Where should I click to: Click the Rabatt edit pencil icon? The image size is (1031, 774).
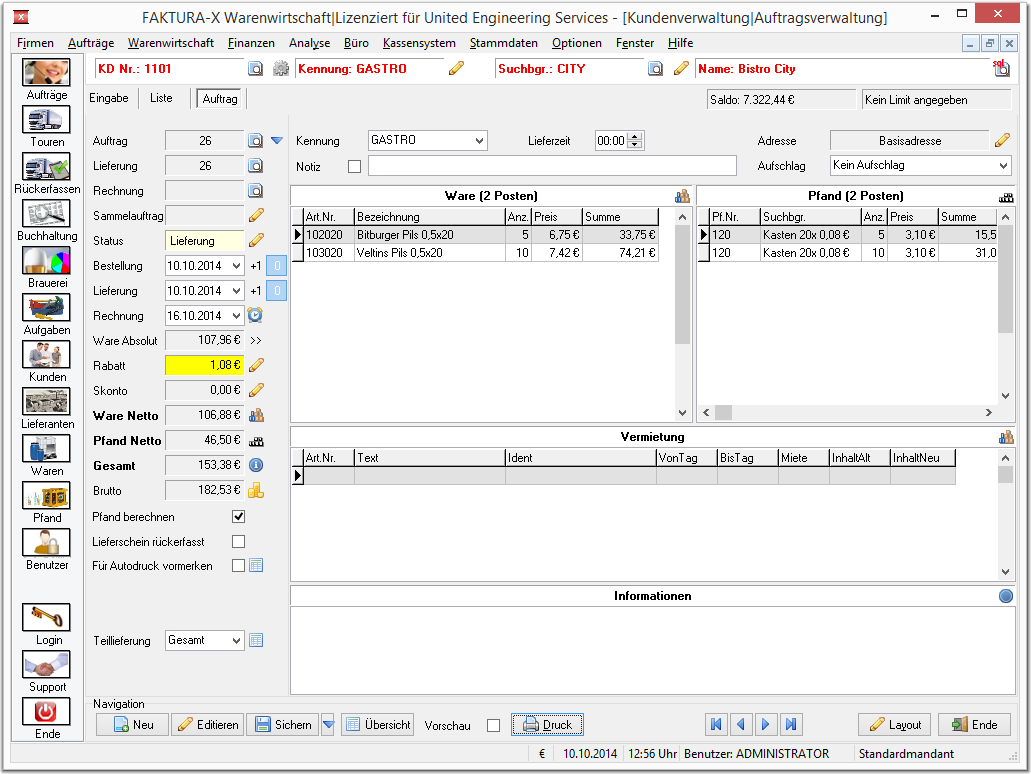[256, 365]
